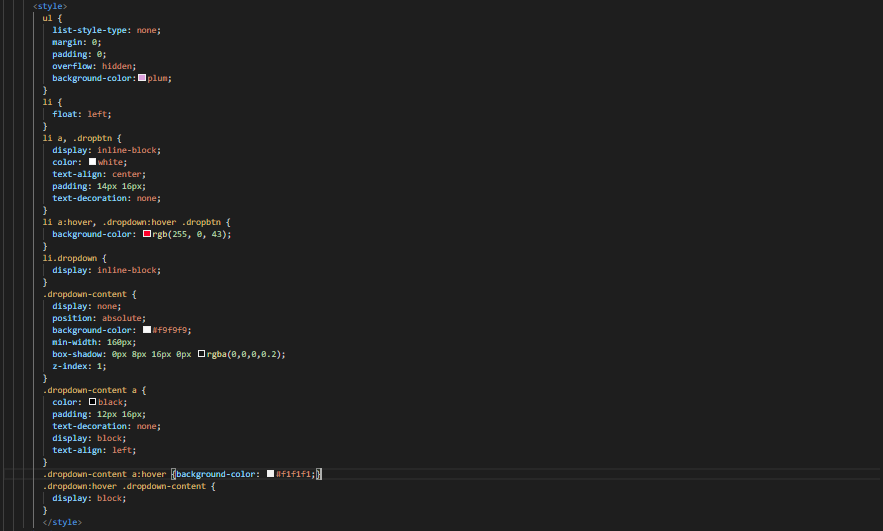Click the red rgb(255, 0, 43) swatch
This screenshot has height=531, width=883.
(x=147, y=234)
